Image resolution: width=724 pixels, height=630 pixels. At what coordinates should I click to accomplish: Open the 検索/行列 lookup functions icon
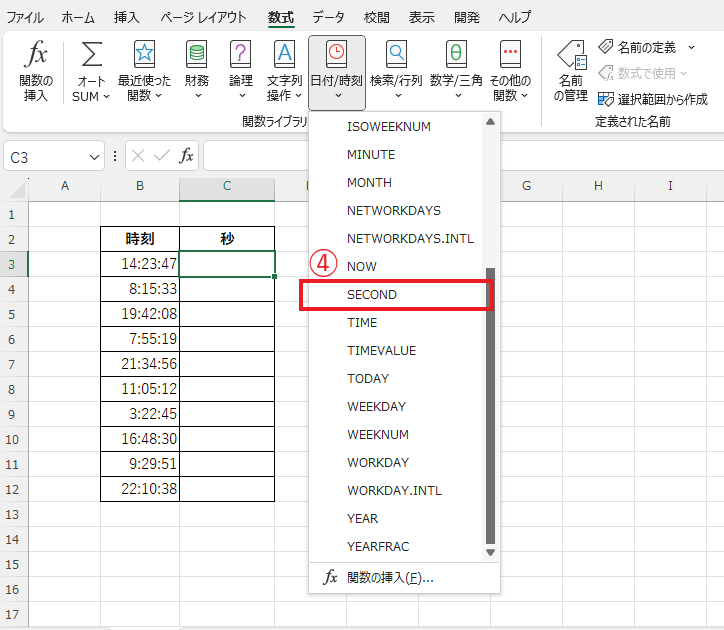tap(396, 54)
